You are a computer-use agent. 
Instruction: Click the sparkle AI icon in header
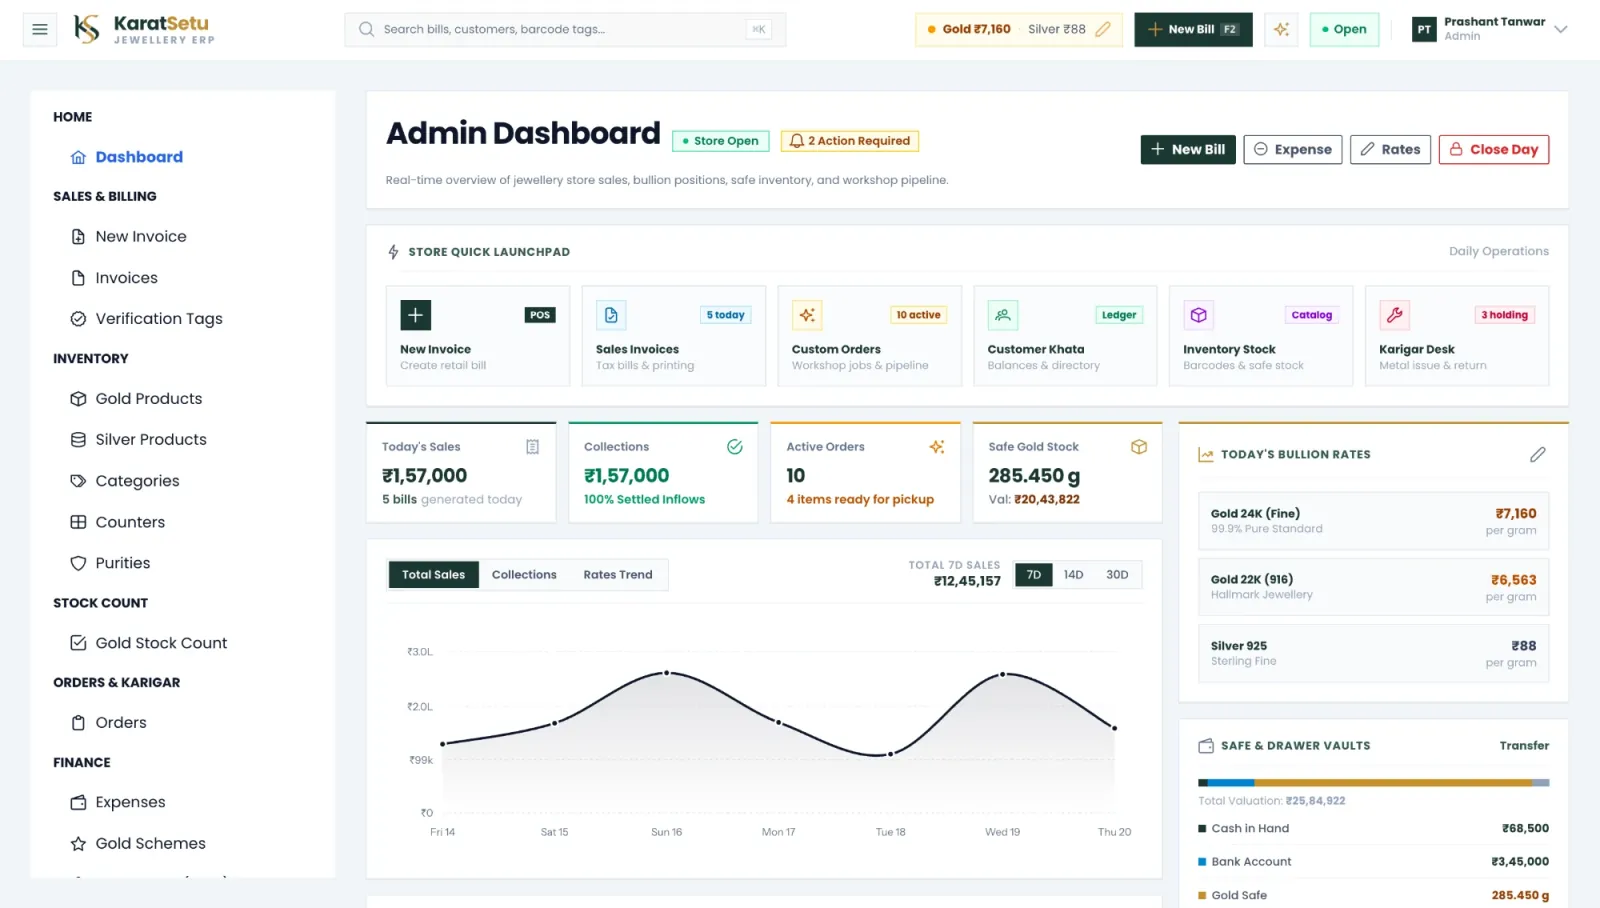click(x=1281, y=29)
